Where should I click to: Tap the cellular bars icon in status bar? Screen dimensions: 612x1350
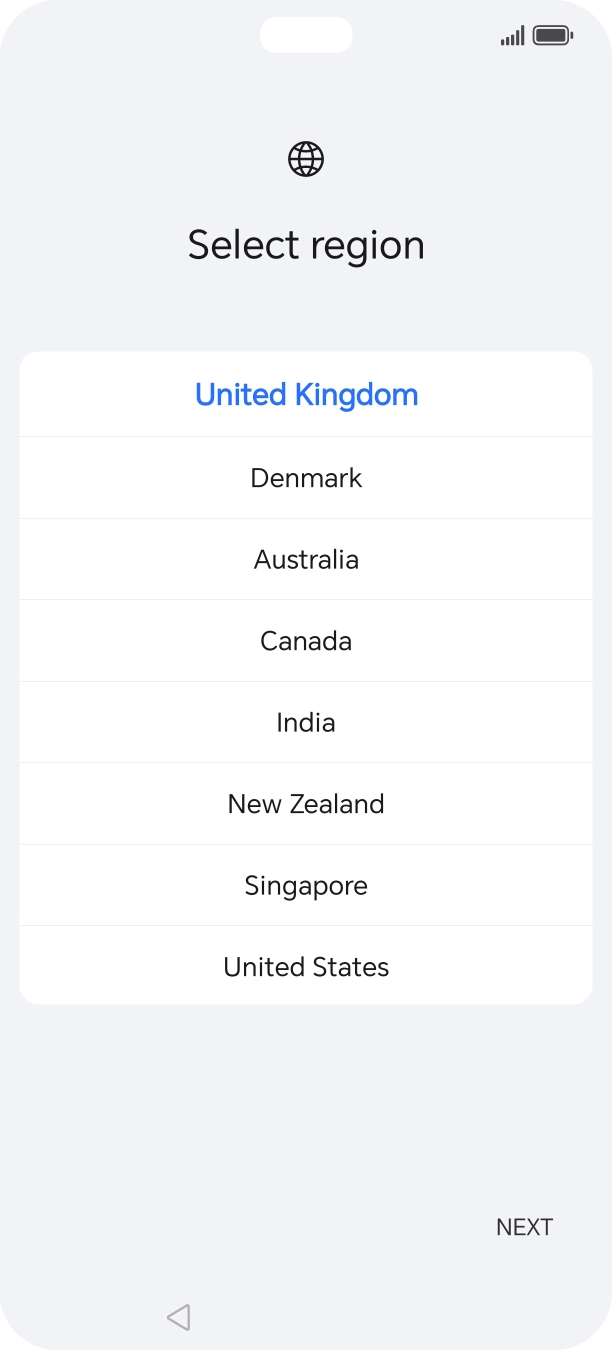[x=511, y=34]
